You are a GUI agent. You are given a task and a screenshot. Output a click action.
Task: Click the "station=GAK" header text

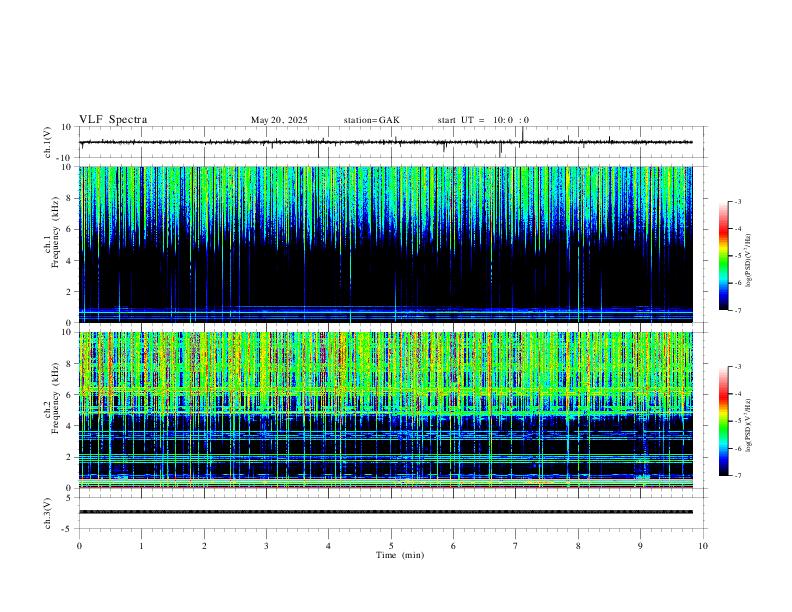(371, 120)
